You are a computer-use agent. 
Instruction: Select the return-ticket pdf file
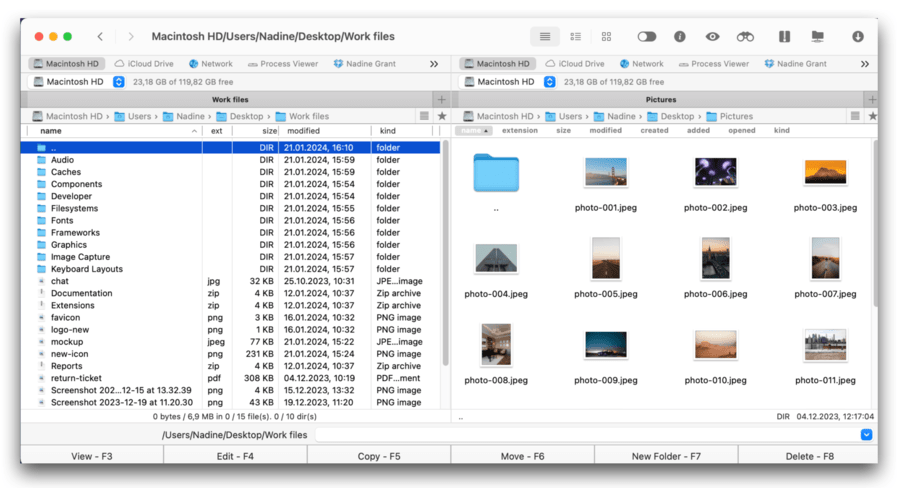230,378
